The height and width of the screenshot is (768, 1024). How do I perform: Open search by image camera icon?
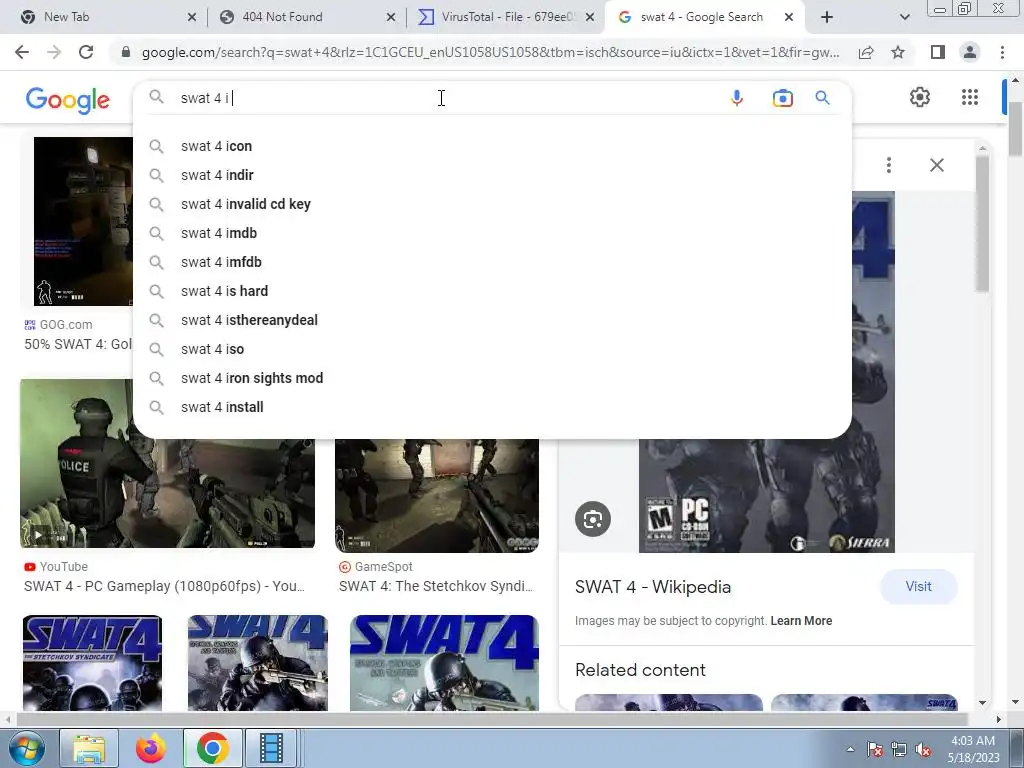[x=782, y=98]
